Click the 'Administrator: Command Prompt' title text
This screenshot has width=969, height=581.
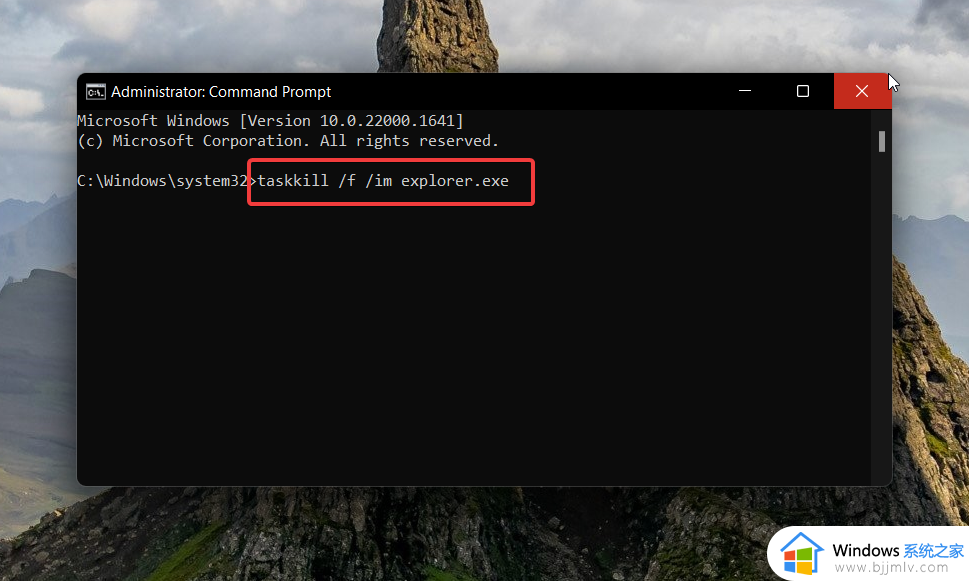point(221,92)
